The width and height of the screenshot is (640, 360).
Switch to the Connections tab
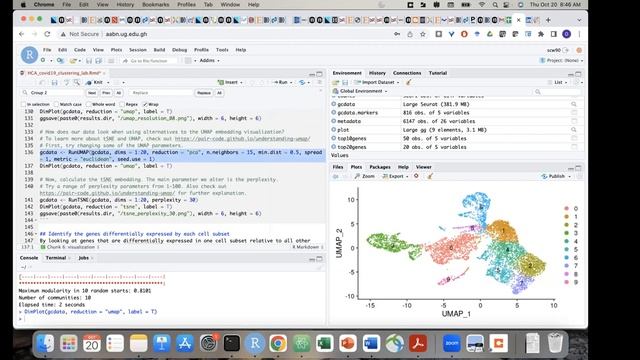click(x=407, y=73)
